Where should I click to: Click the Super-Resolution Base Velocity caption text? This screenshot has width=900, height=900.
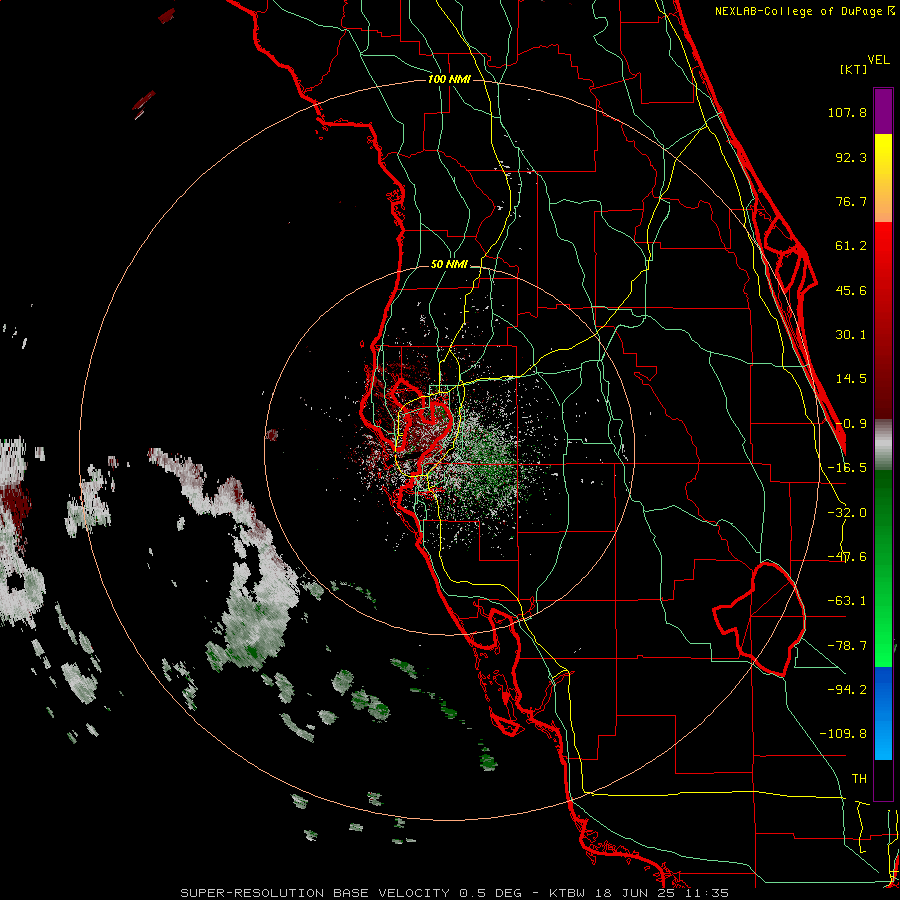tap(455, 893)
